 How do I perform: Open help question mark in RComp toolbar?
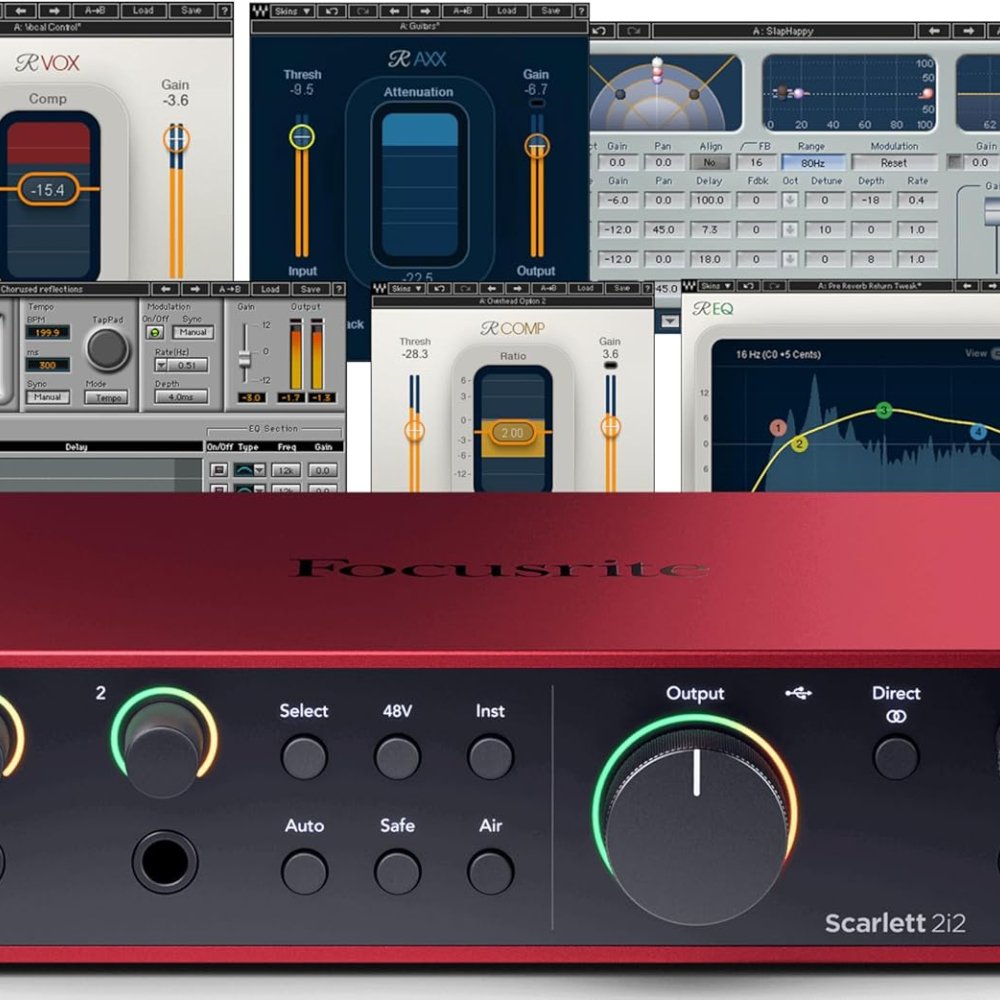coord(647,288)
